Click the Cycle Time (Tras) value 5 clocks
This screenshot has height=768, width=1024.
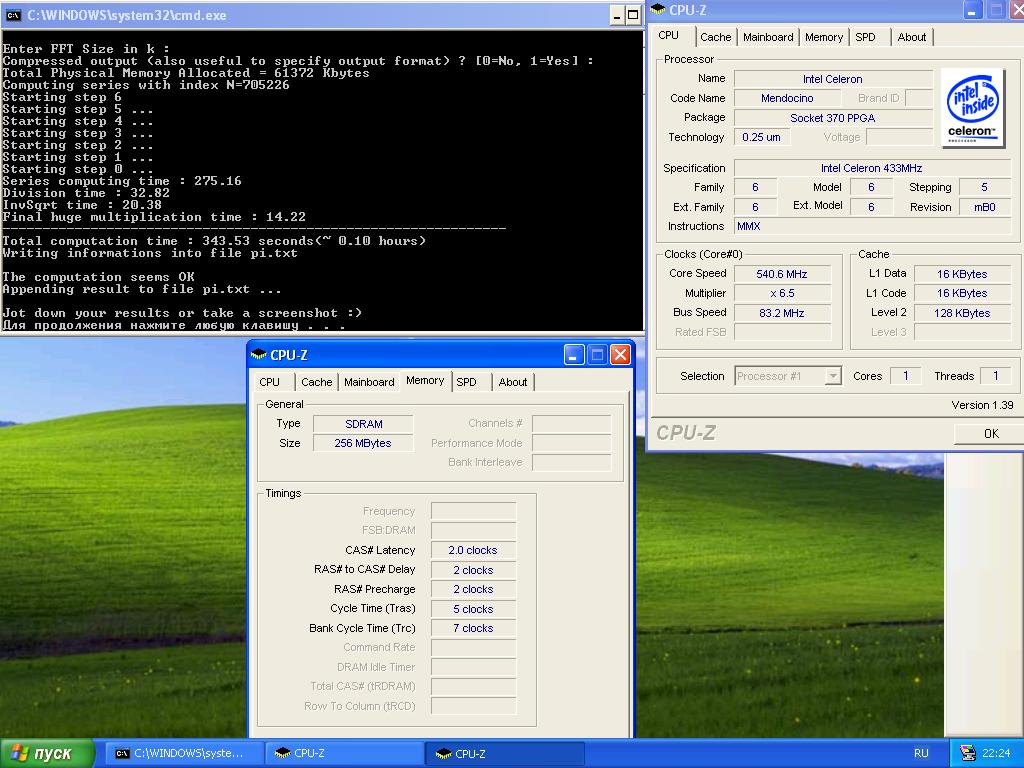[x=473, y=609]
